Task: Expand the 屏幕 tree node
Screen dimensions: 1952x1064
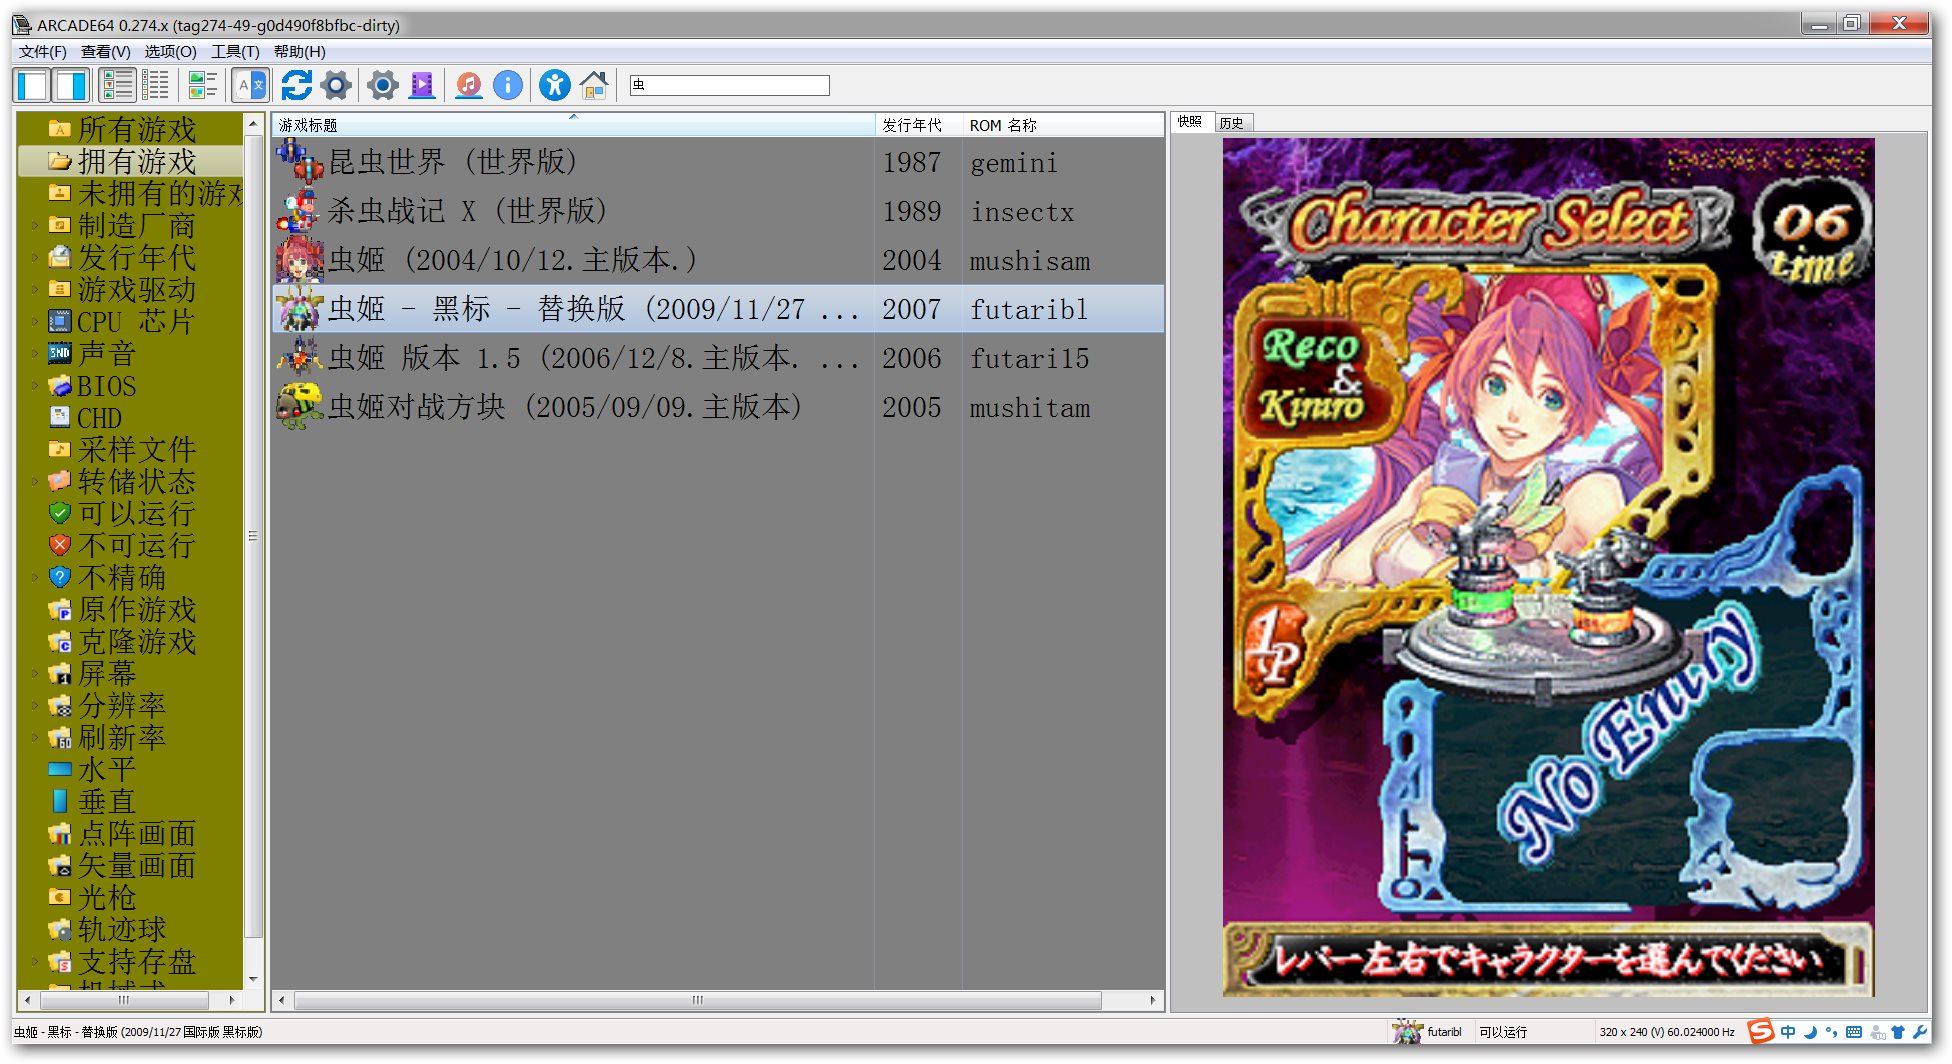Action: [35, 673]
